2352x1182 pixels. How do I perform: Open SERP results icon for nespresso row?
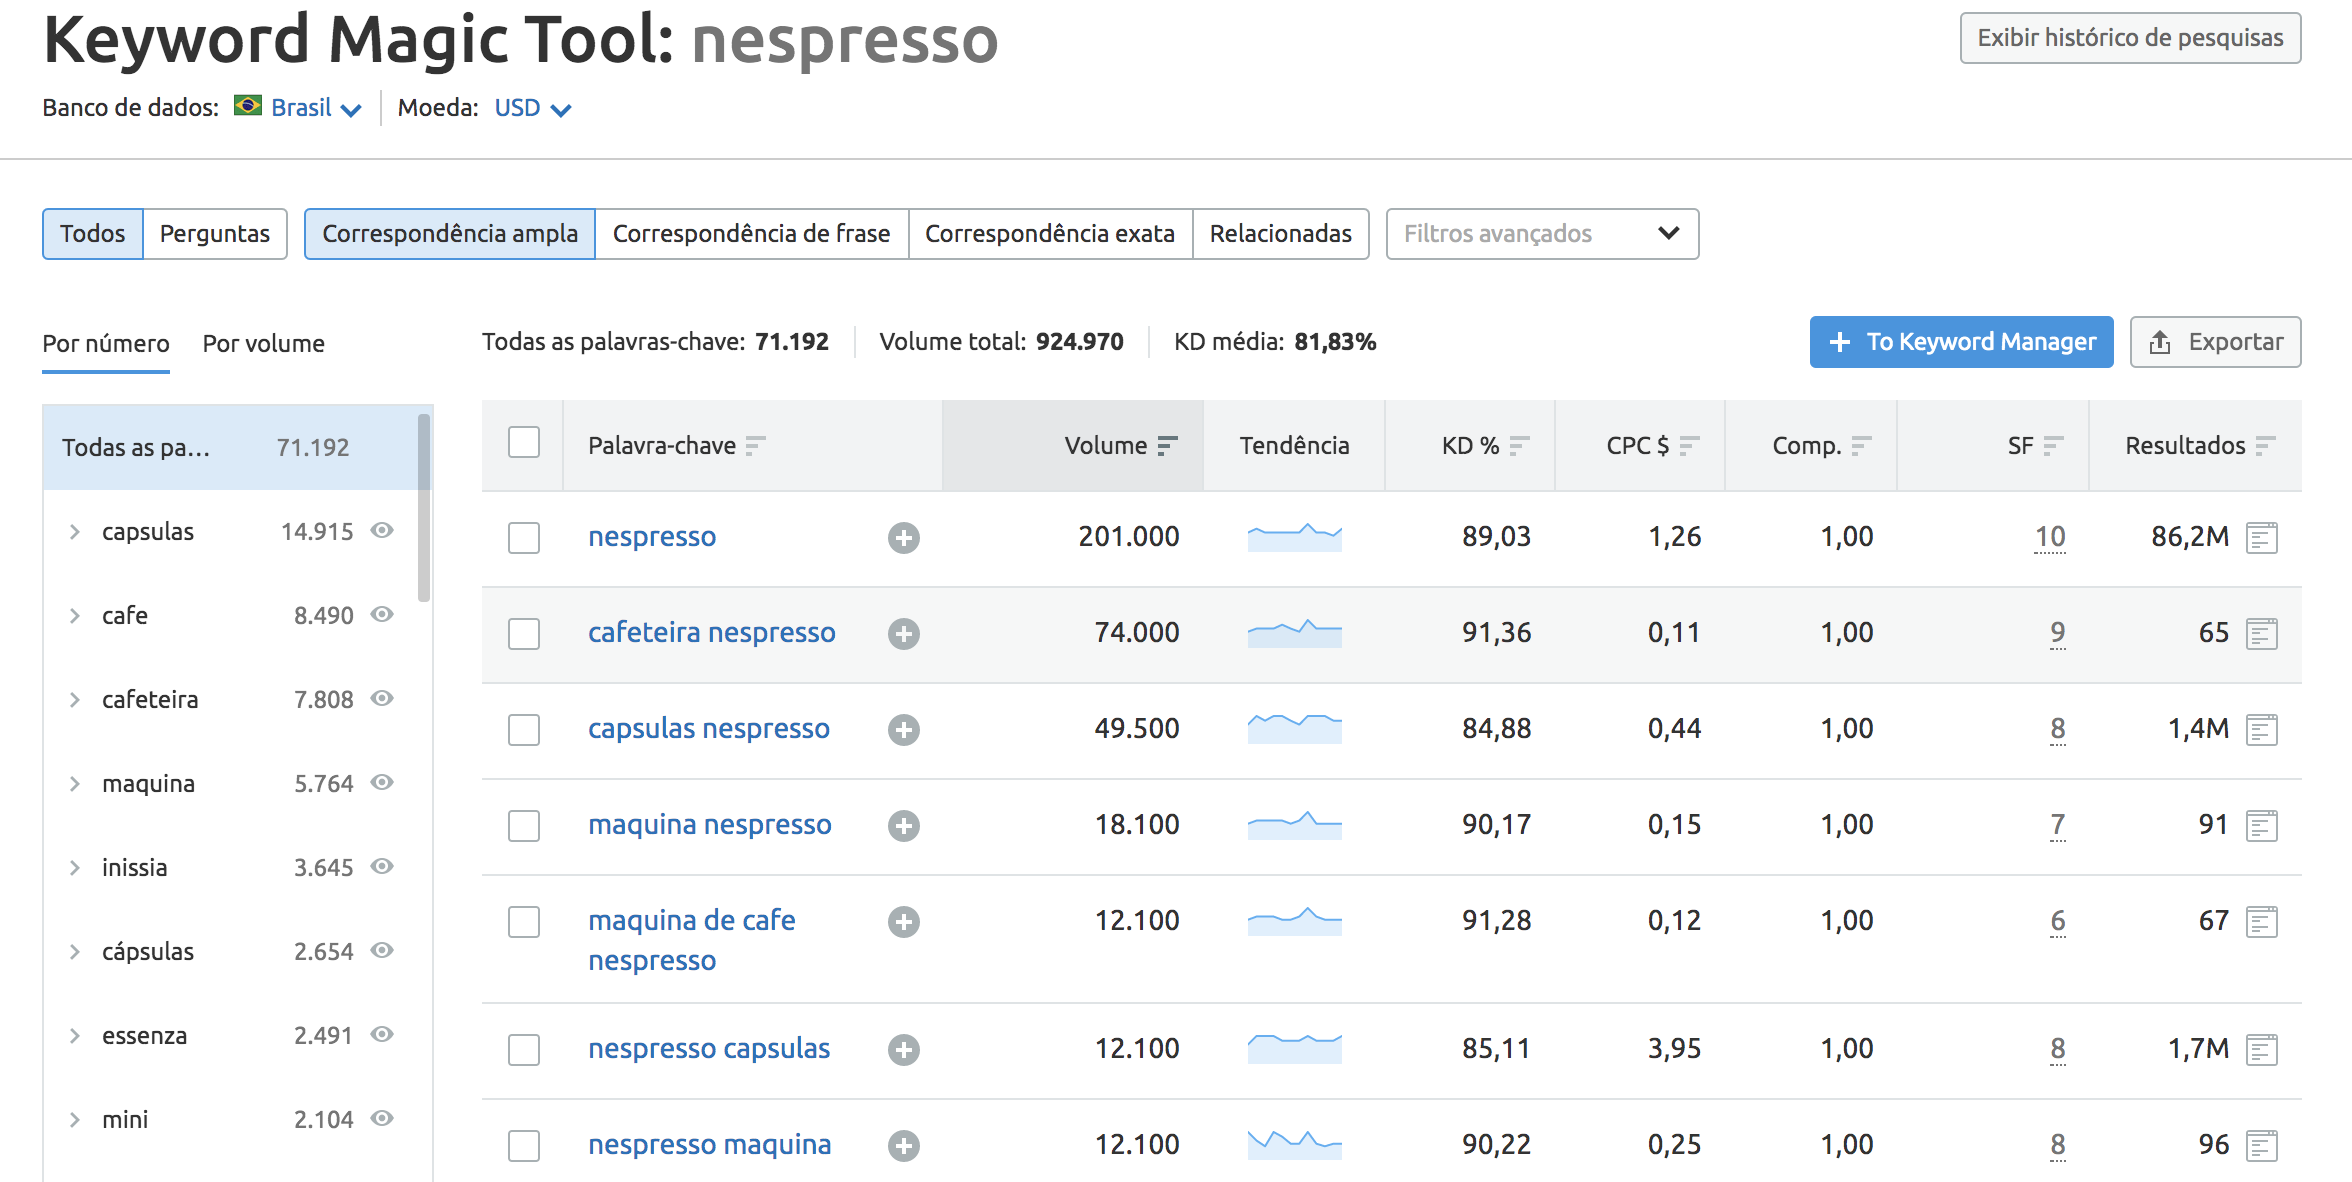(x=2262, y=538)
